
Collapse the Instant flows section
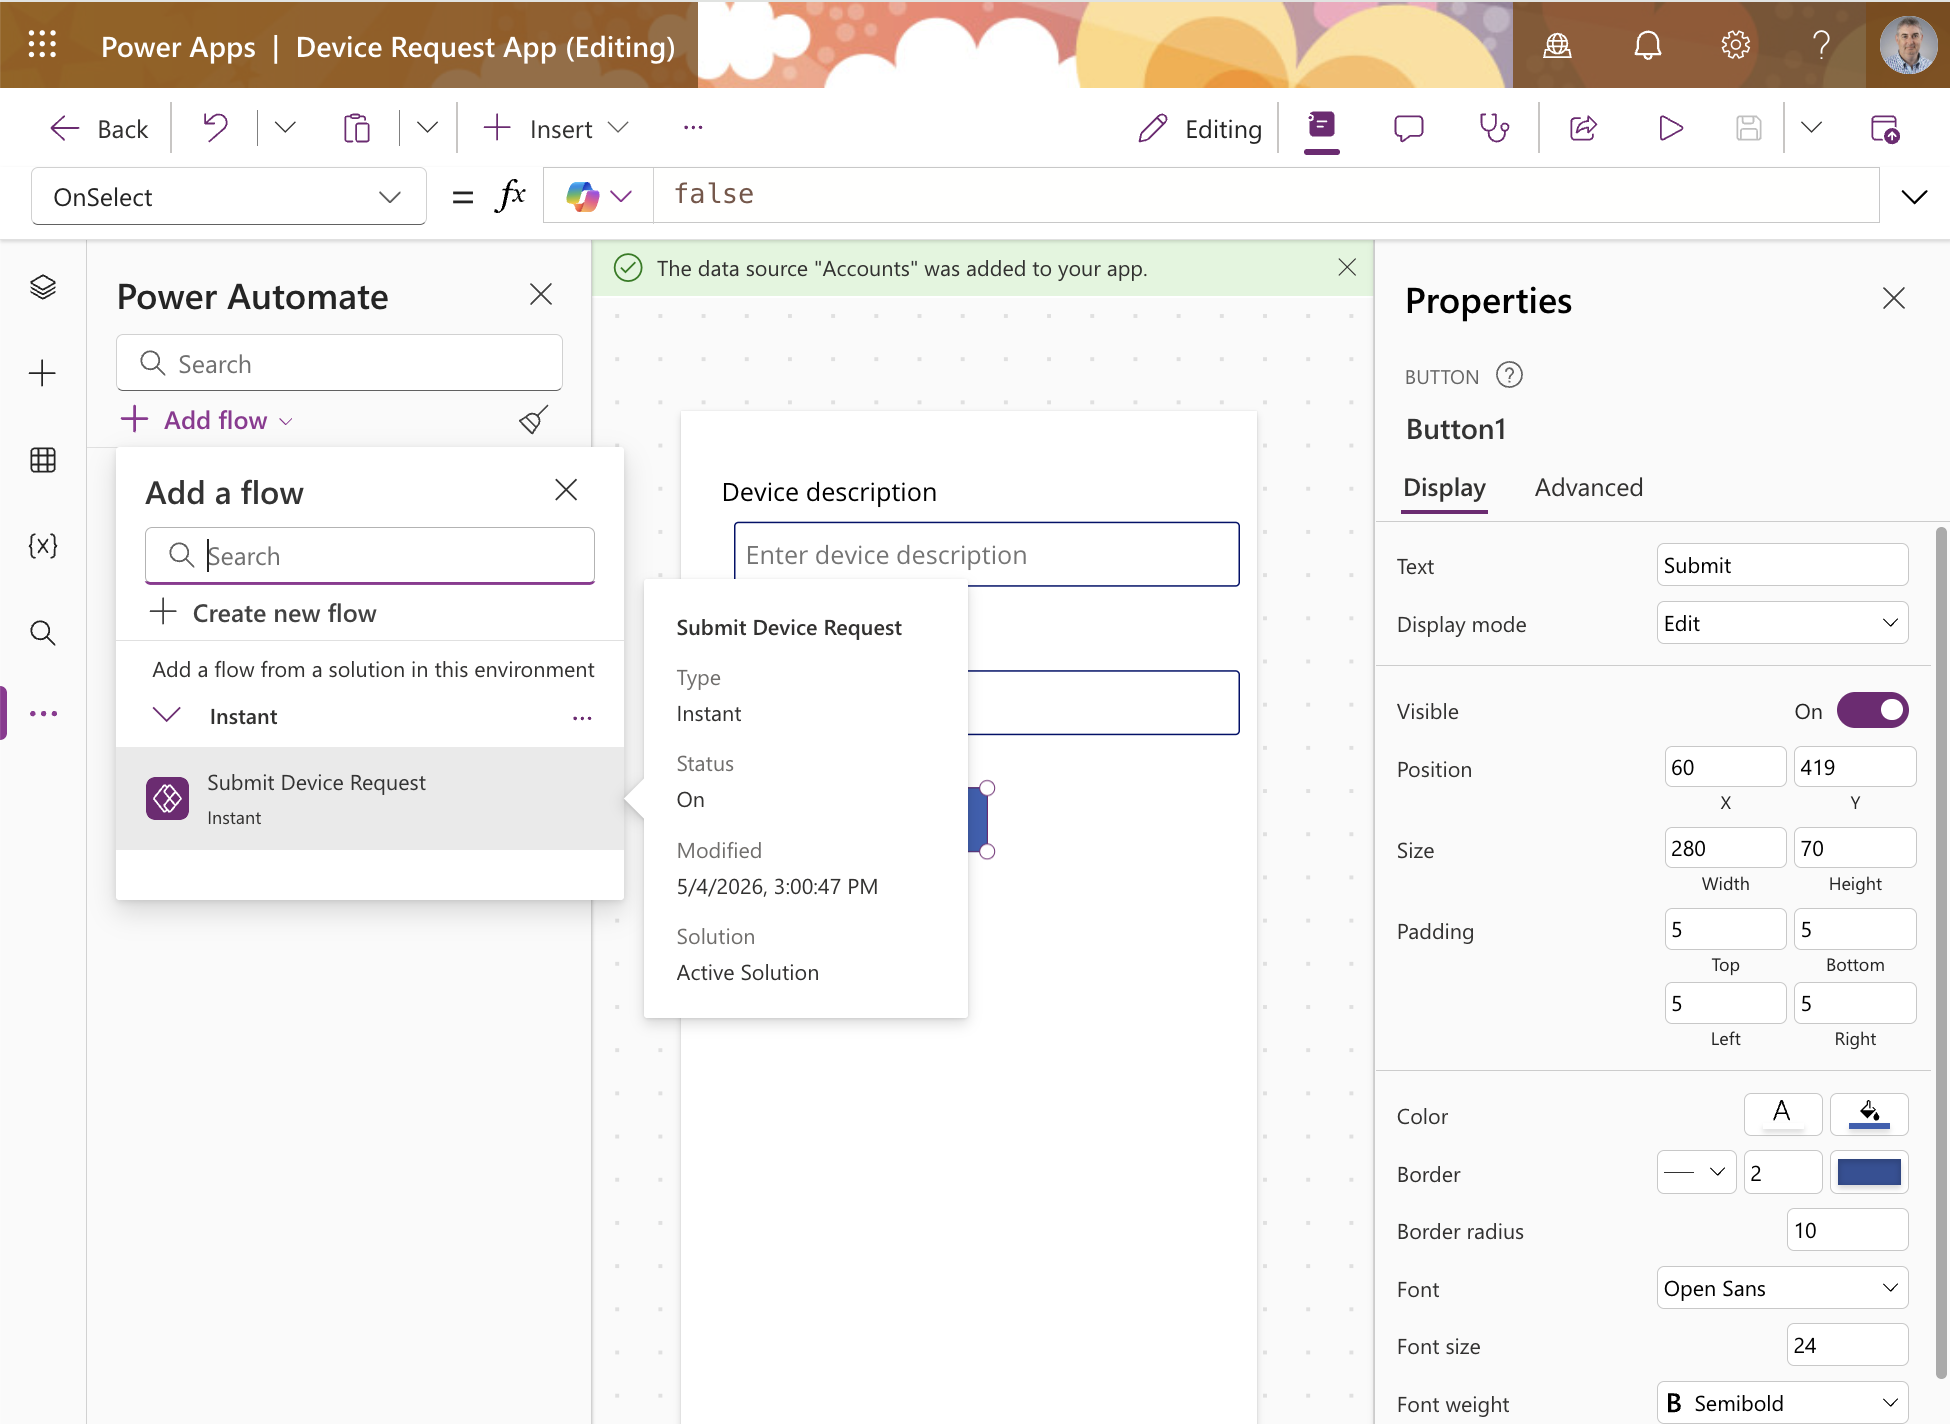166,715
